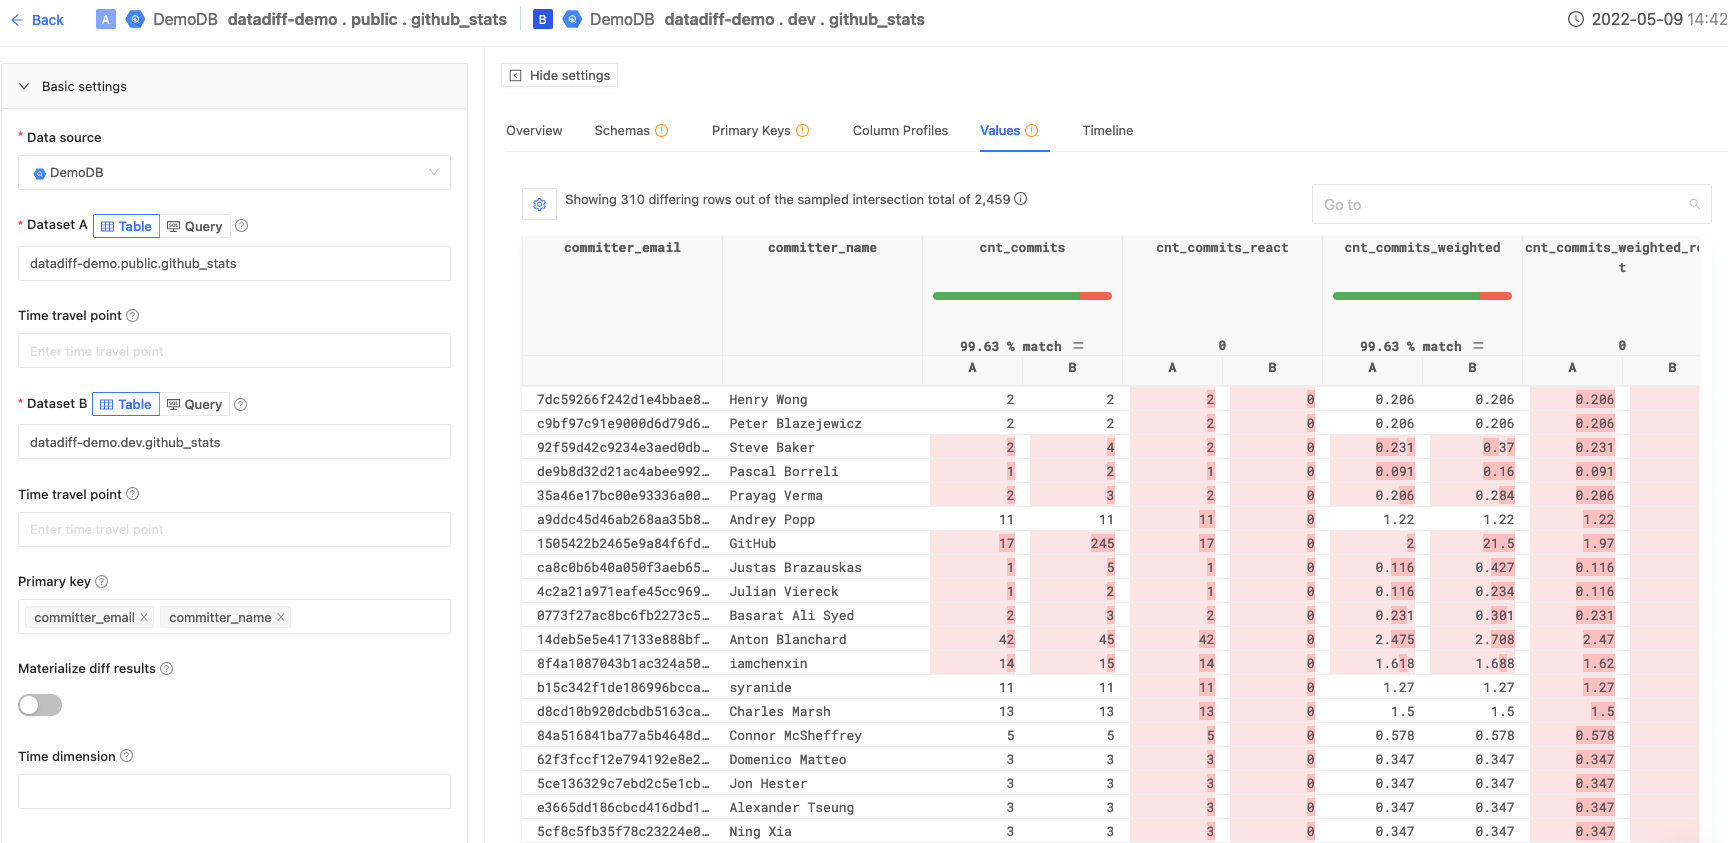The height and width of the screenshot is (843, 1728).
Task: Show help for Time dimension
Action: click(127, 757)
